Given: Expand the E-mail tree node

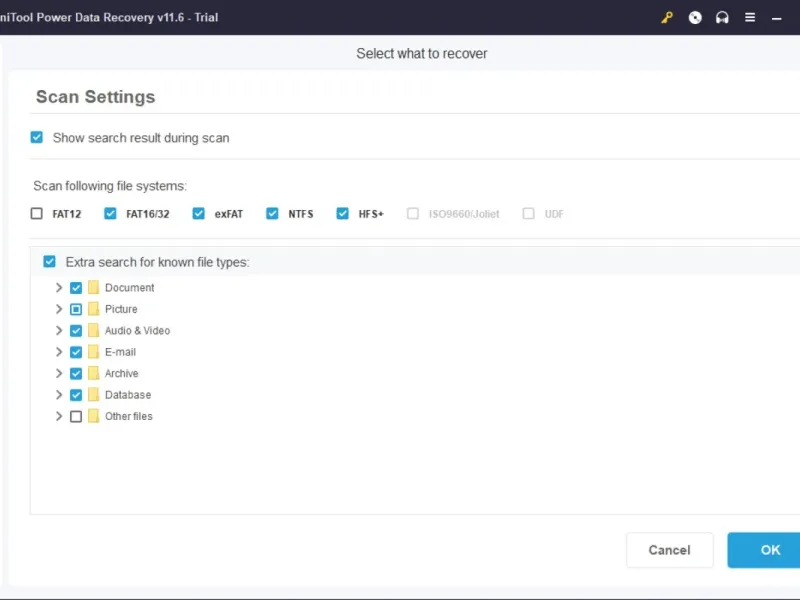Looking at the screenshot, I should (x=59, y=352).
